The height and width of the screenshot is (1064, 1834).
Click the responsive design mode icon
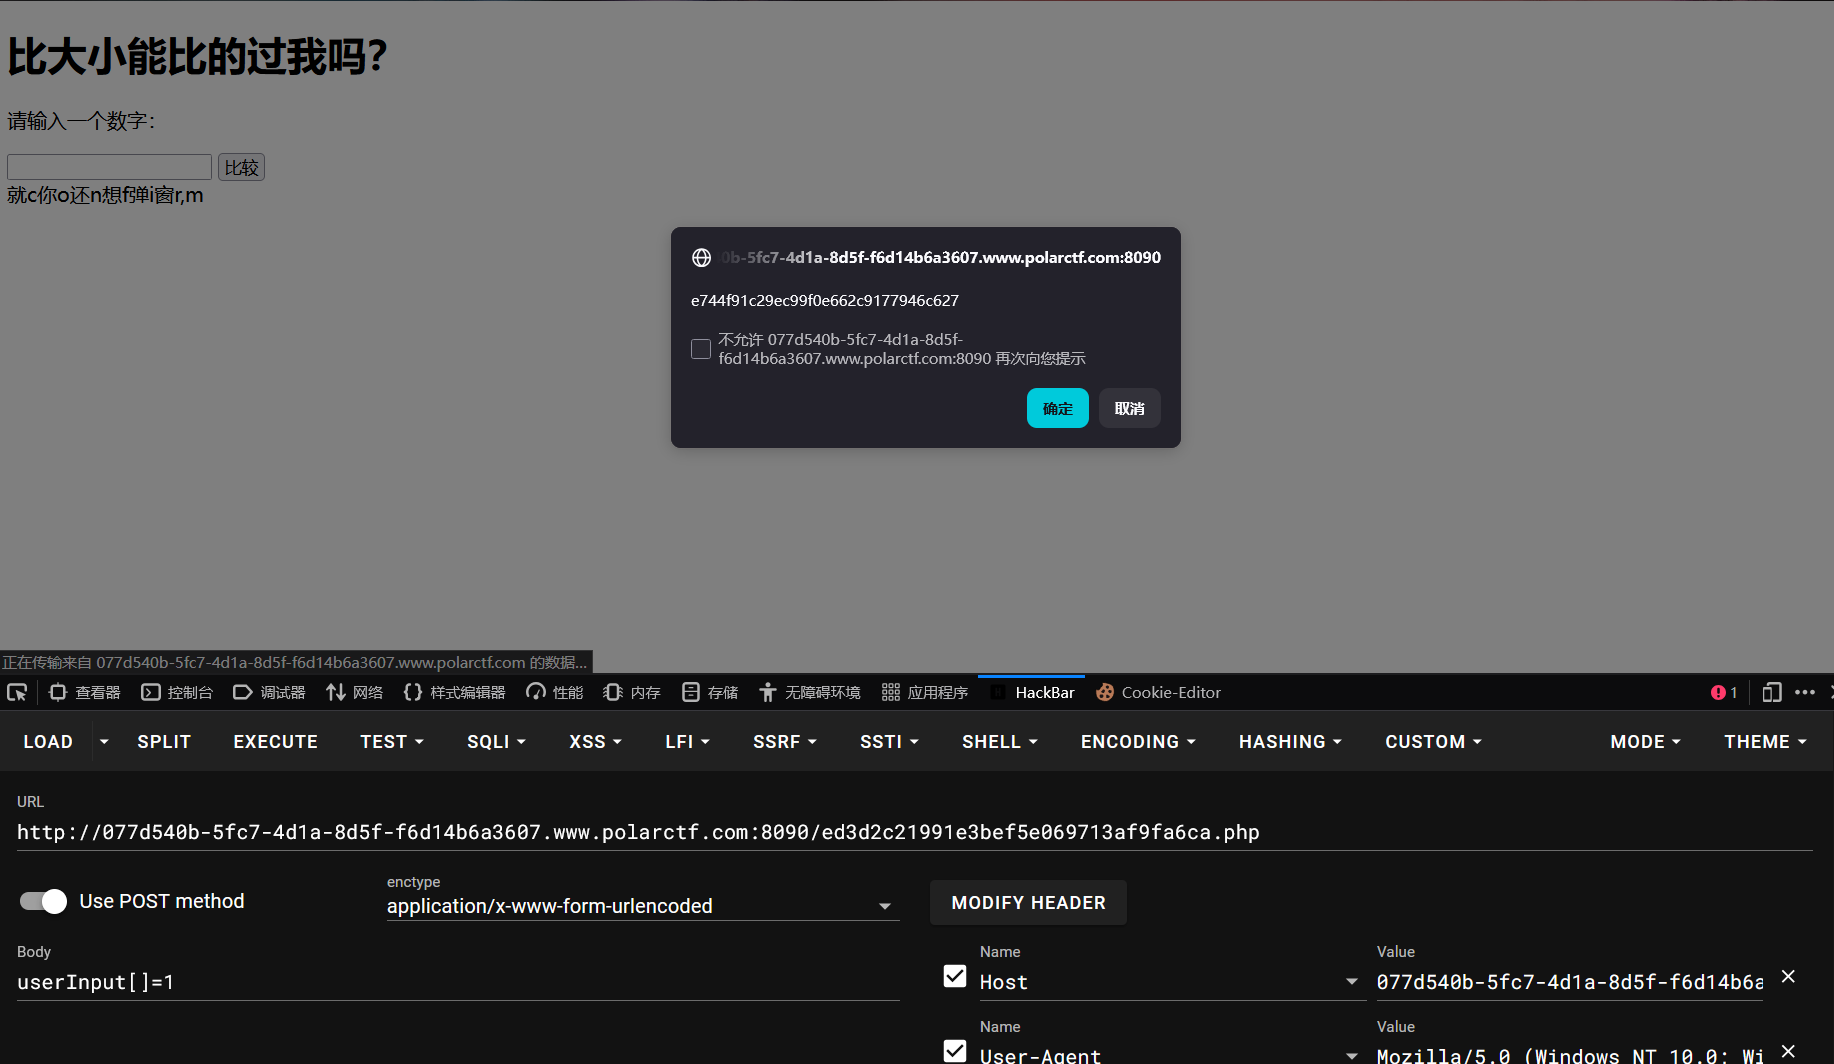click(1771, 692)
